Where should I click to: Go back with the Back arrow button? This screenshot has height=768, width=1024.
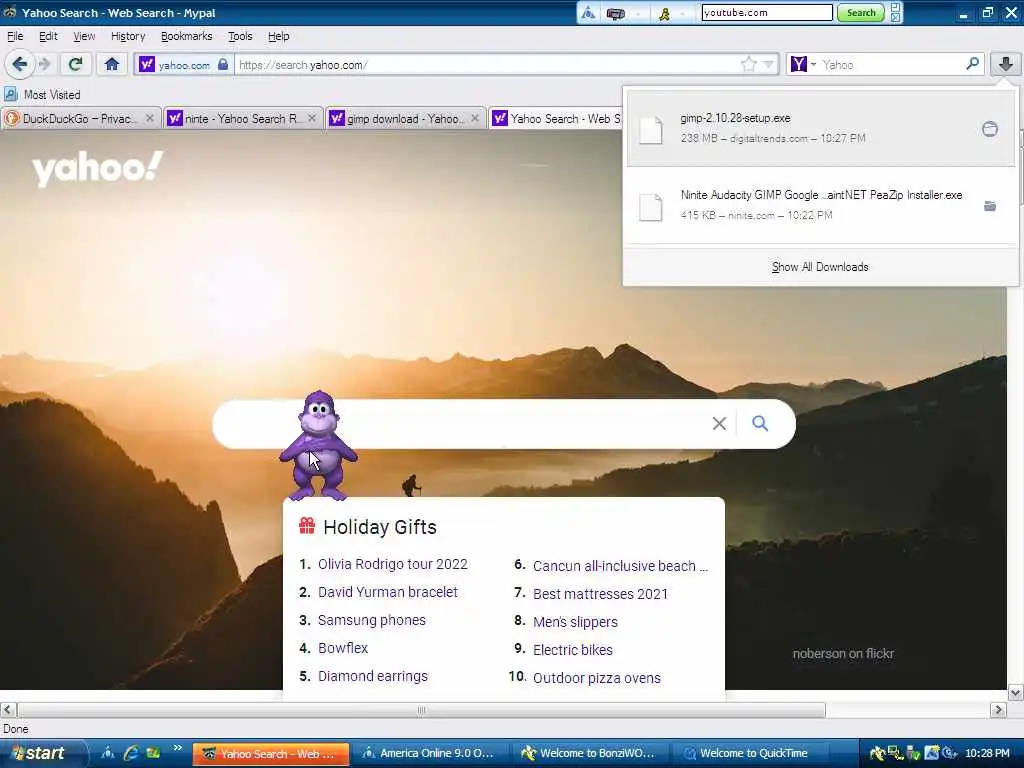click(20, 64)
